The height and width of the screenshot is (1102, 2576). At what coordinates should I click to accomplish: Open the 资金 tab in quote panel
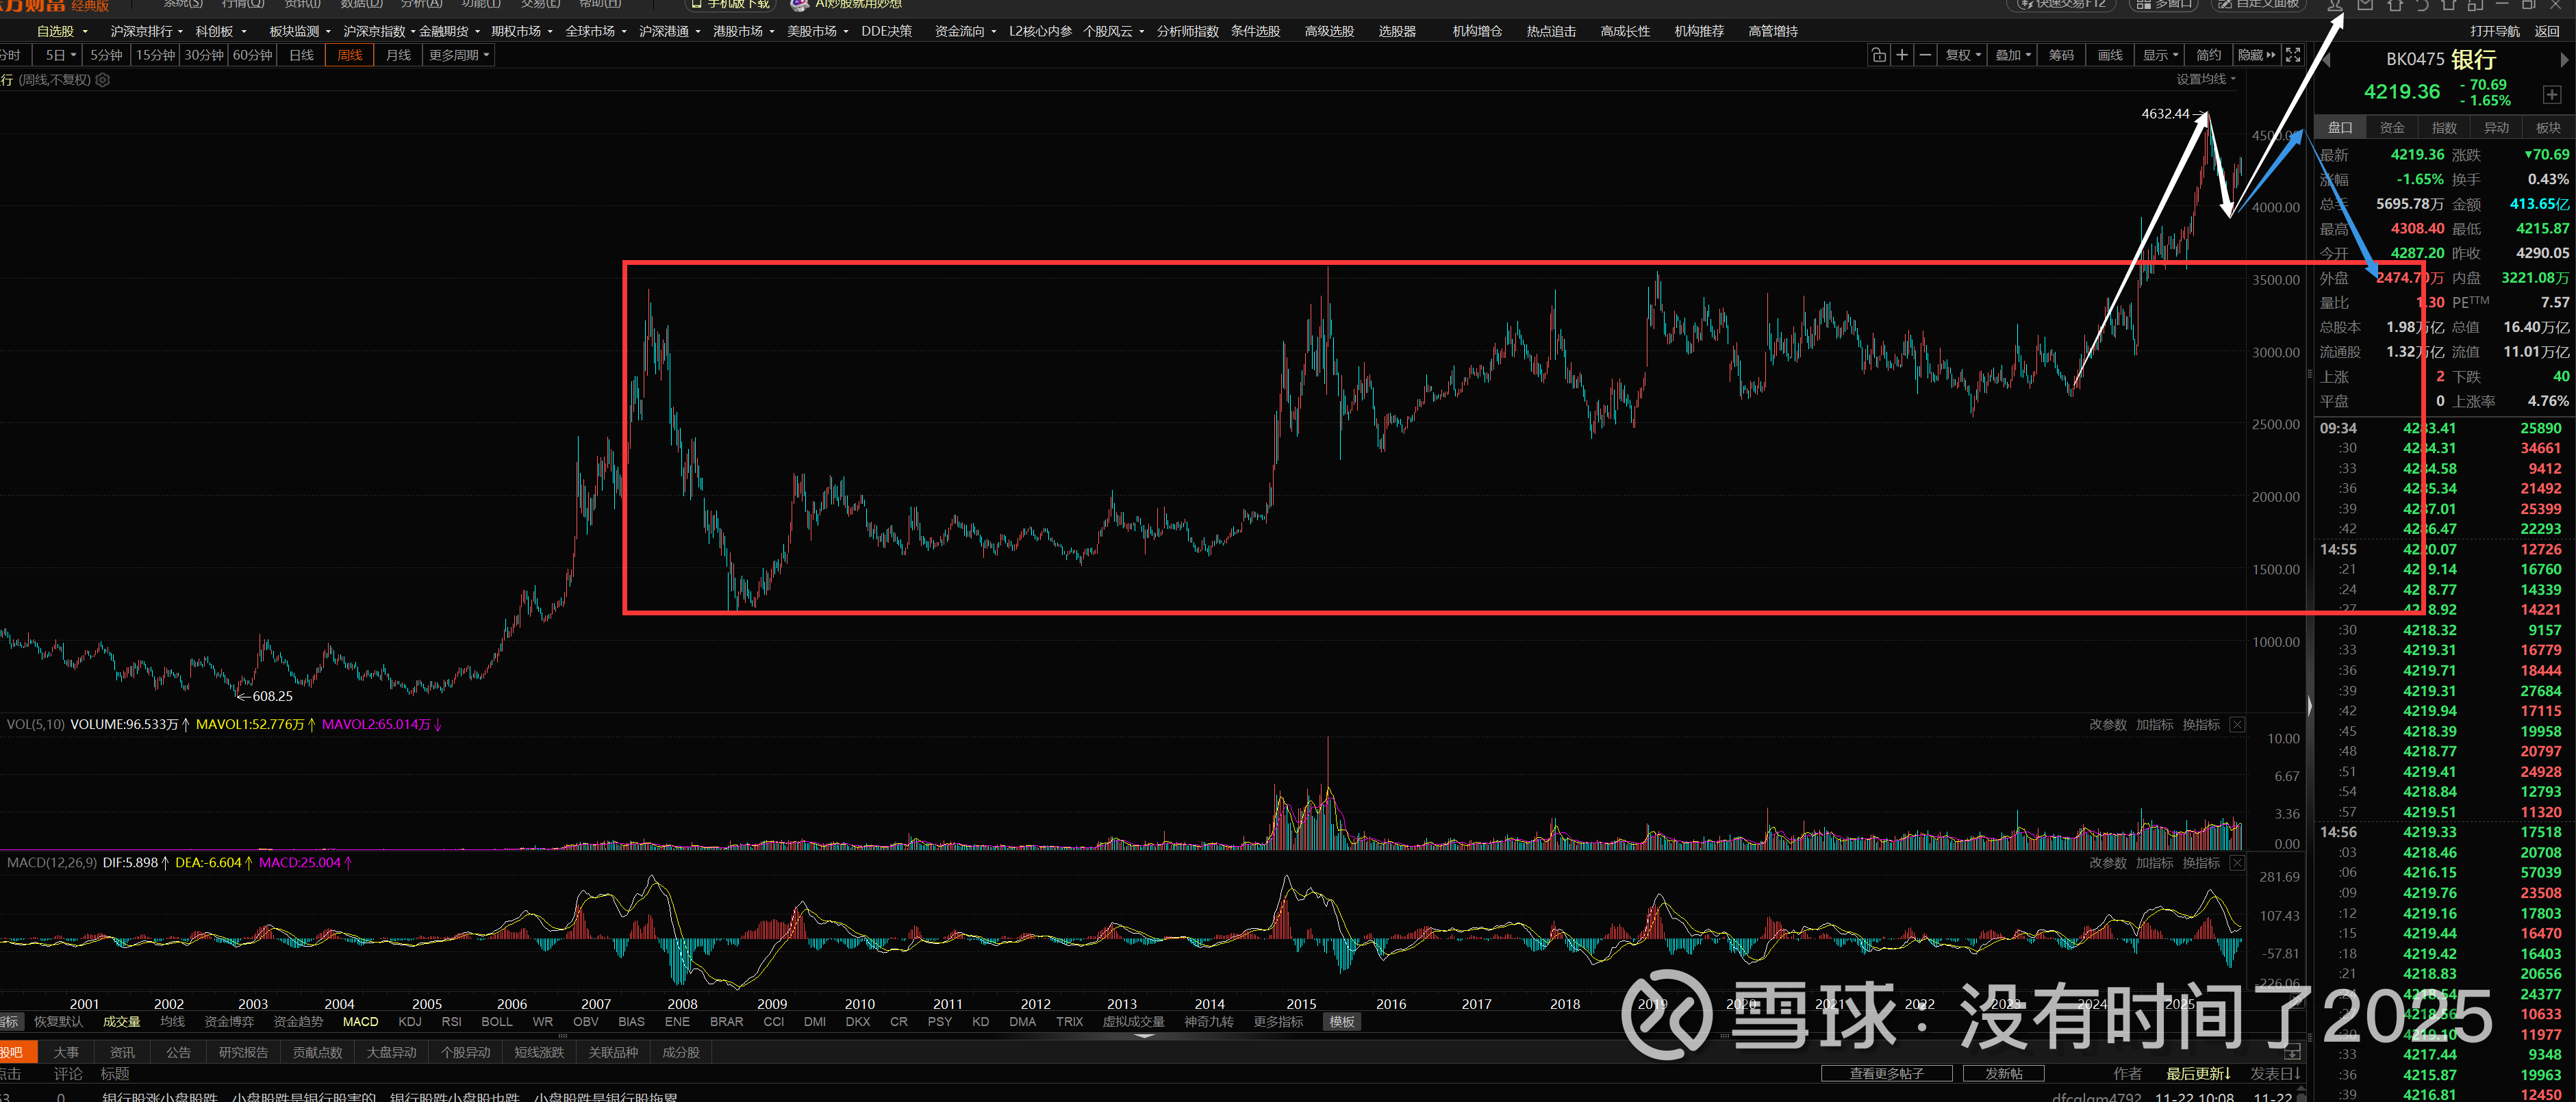click(2392, 128)
